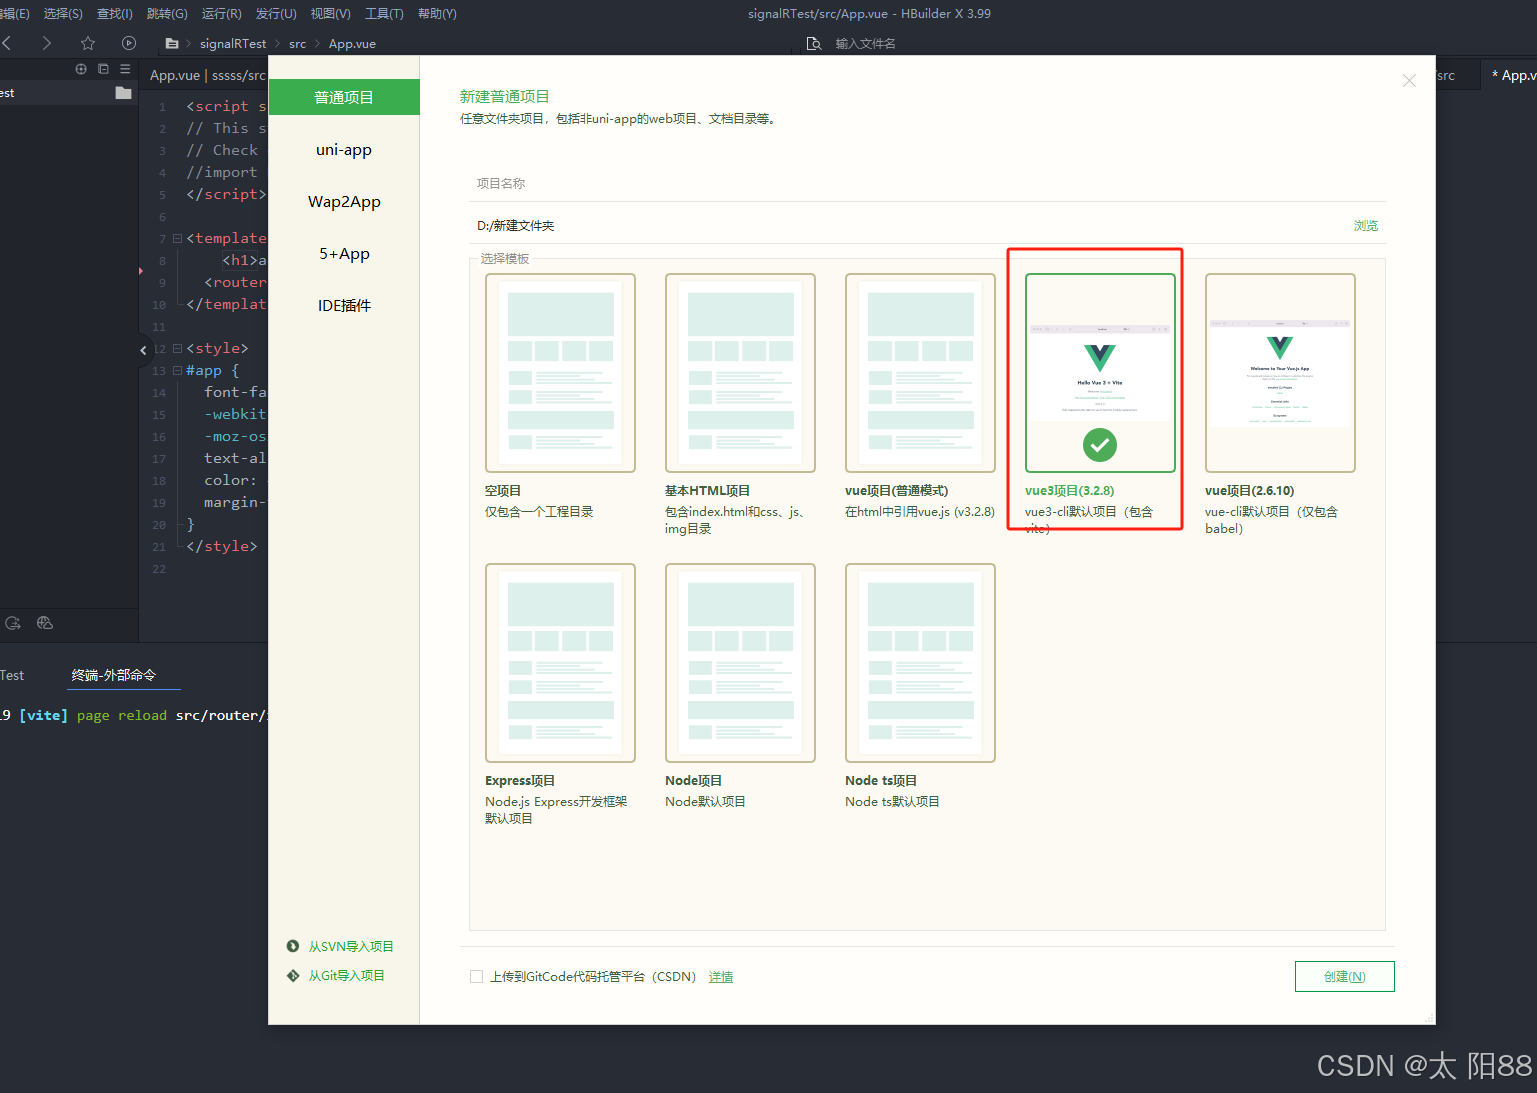Screen dimensions: 1537x1093
Task: Open the 帮助(Y) menu
Action: (x=437, y=13)
